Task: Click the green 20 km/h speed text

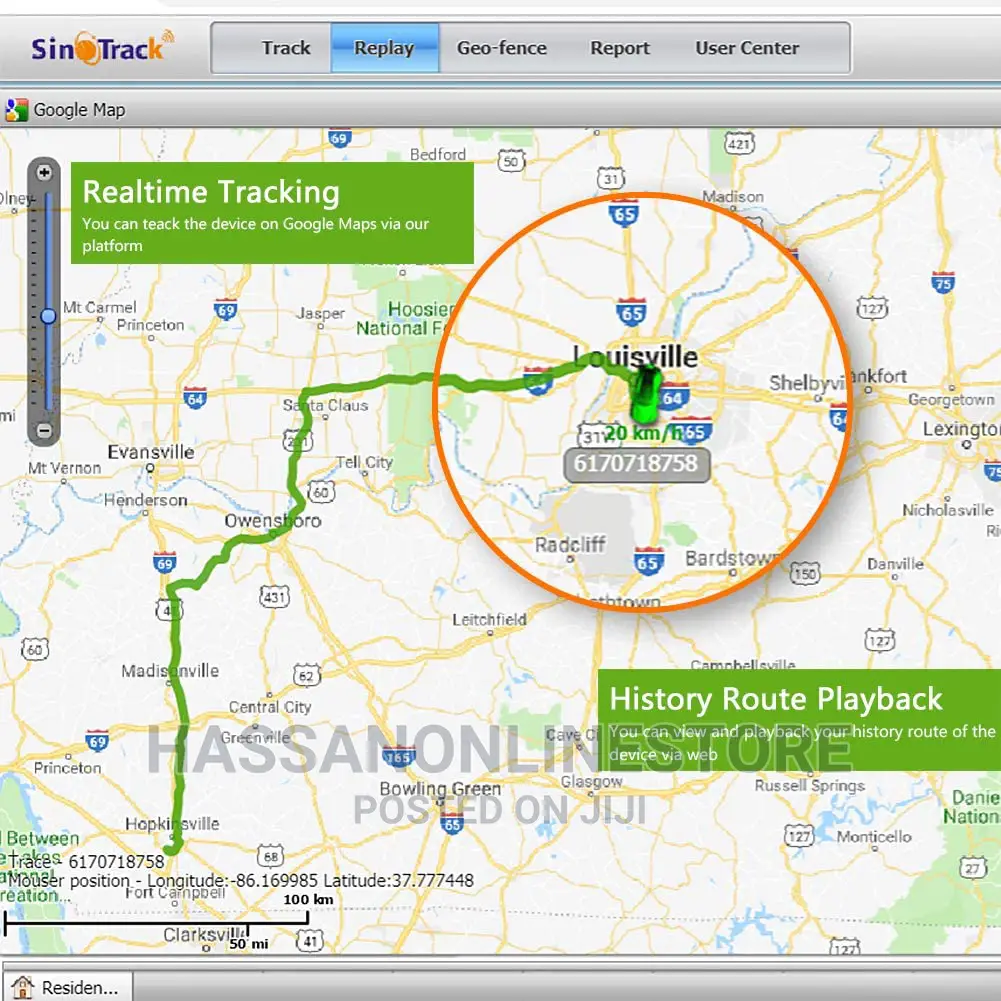Action: pos(644,433)
